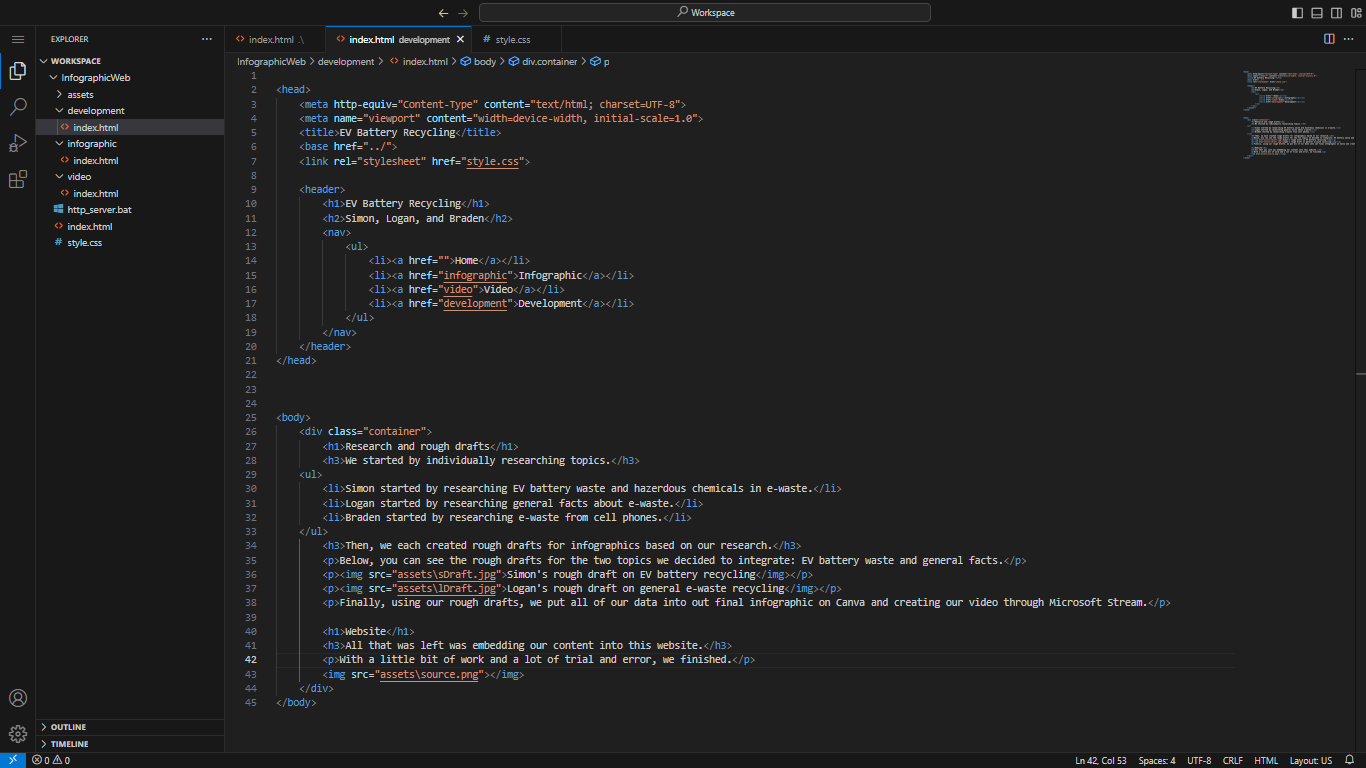The height and width of the screenshot is (768, 1366).
Task: Click the Workspace search bar
Action: click(705, 13)
